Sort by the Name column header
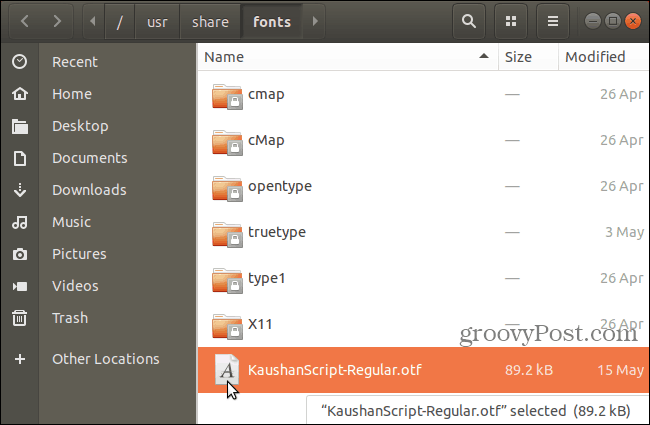 click(348, 57)
